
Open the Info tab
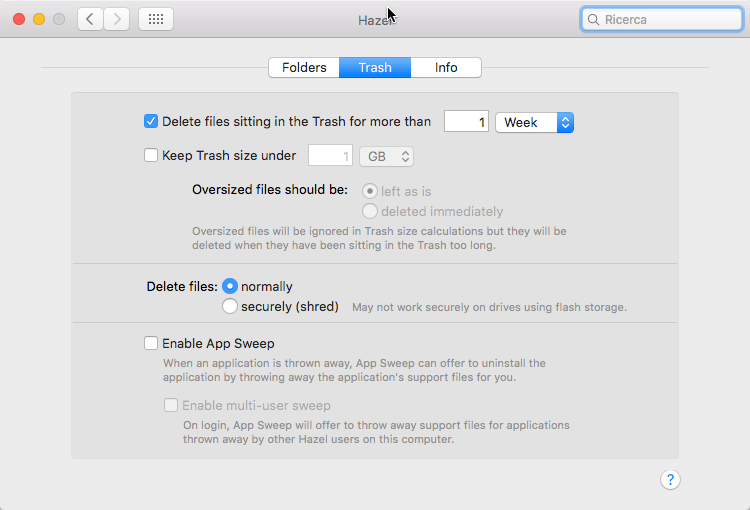point(446,67)
